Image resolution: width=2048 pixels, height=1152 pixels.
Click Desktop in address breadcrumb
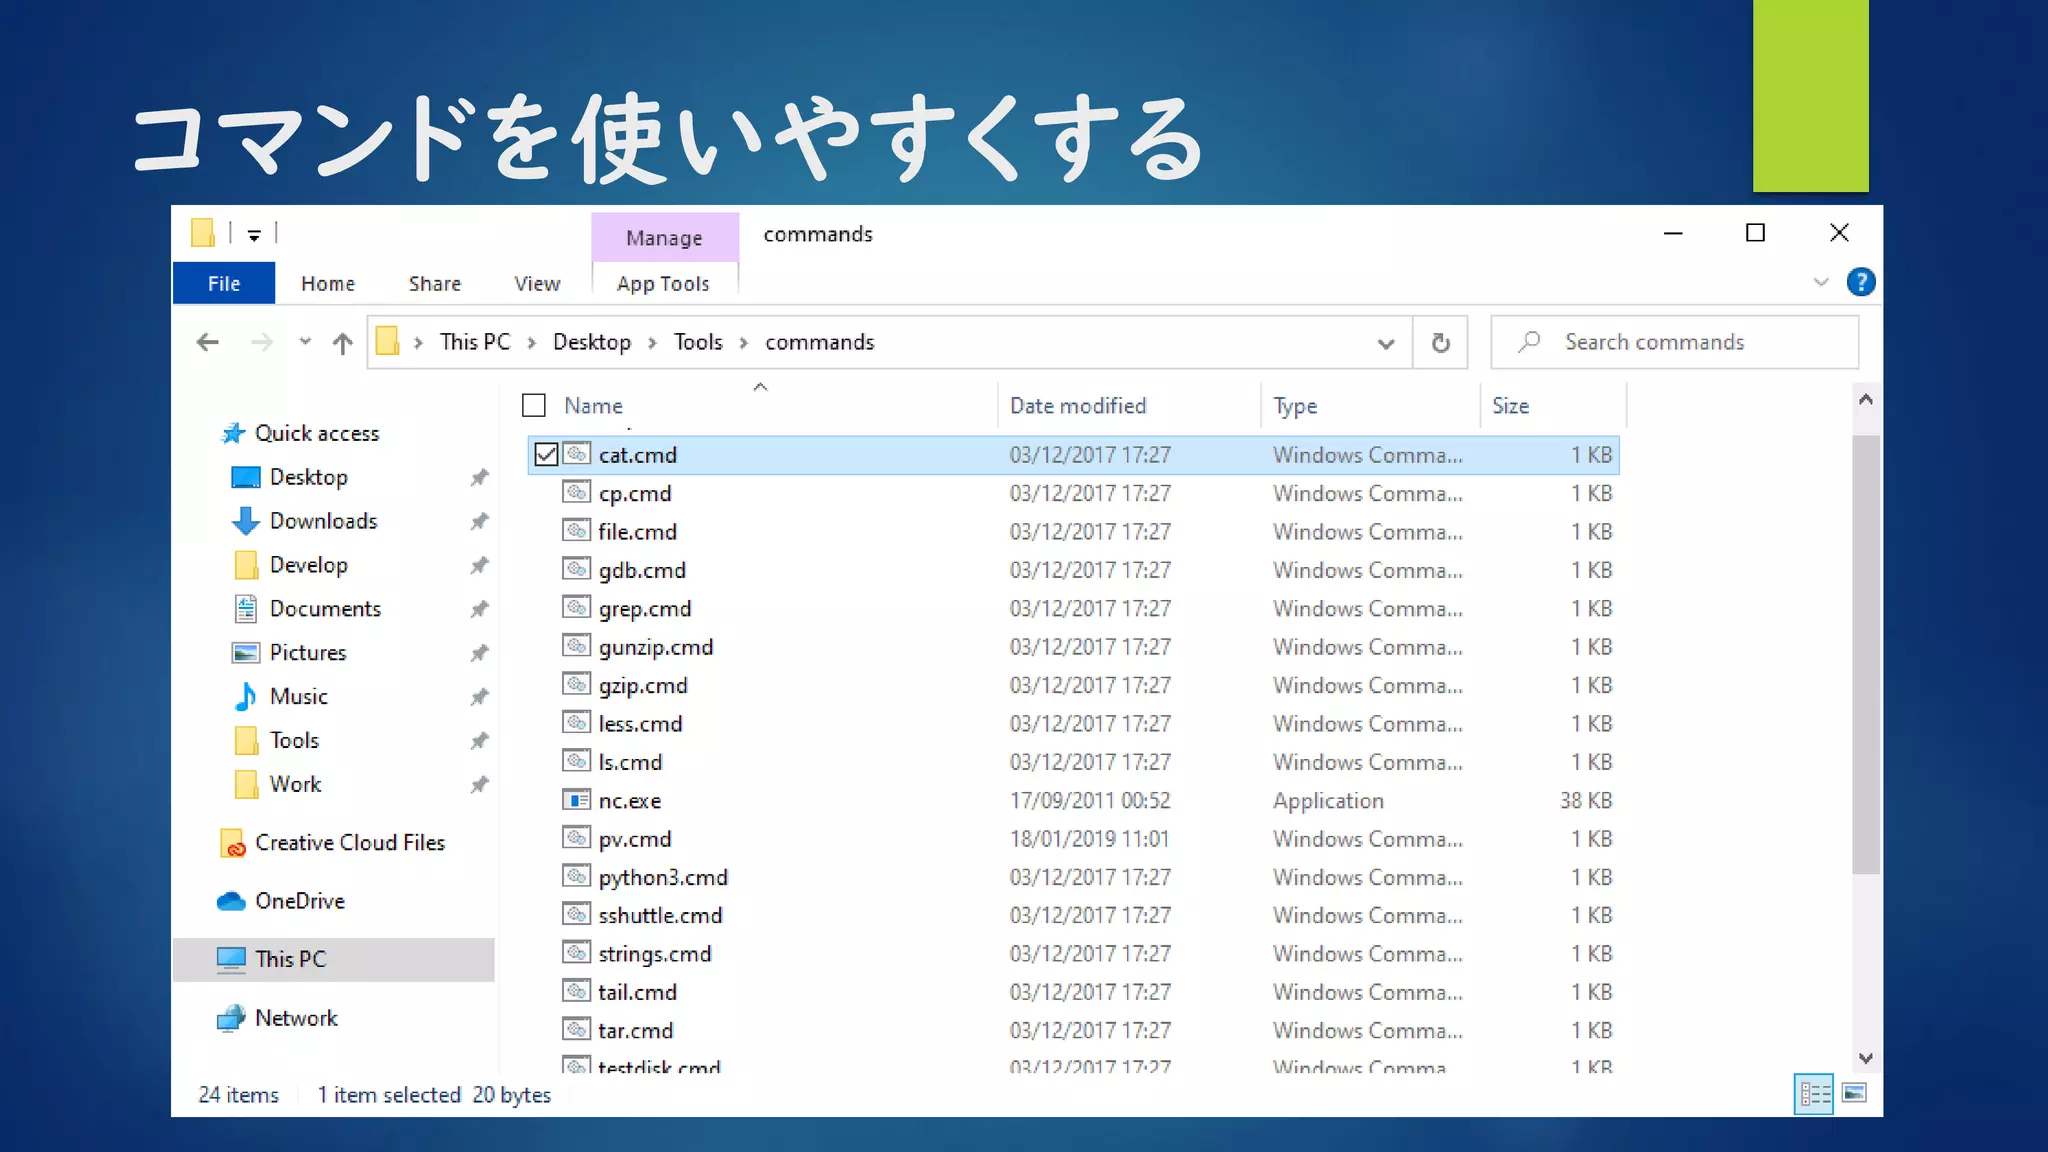(592, 342)
